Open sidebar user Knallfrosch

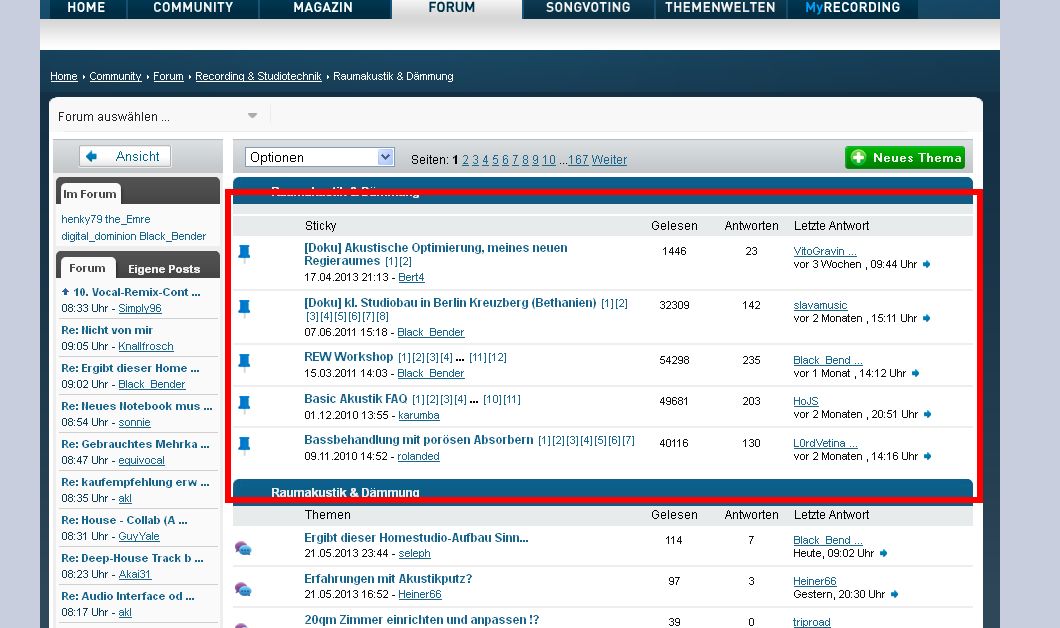146,347
